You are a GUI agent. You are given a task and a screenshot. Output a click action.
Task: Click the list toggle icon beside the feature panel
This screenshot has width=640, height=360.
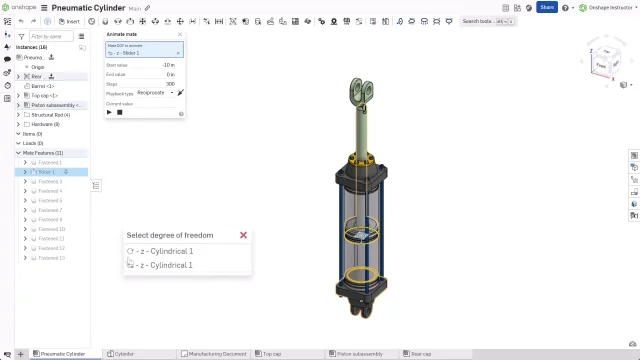[96, 186]
